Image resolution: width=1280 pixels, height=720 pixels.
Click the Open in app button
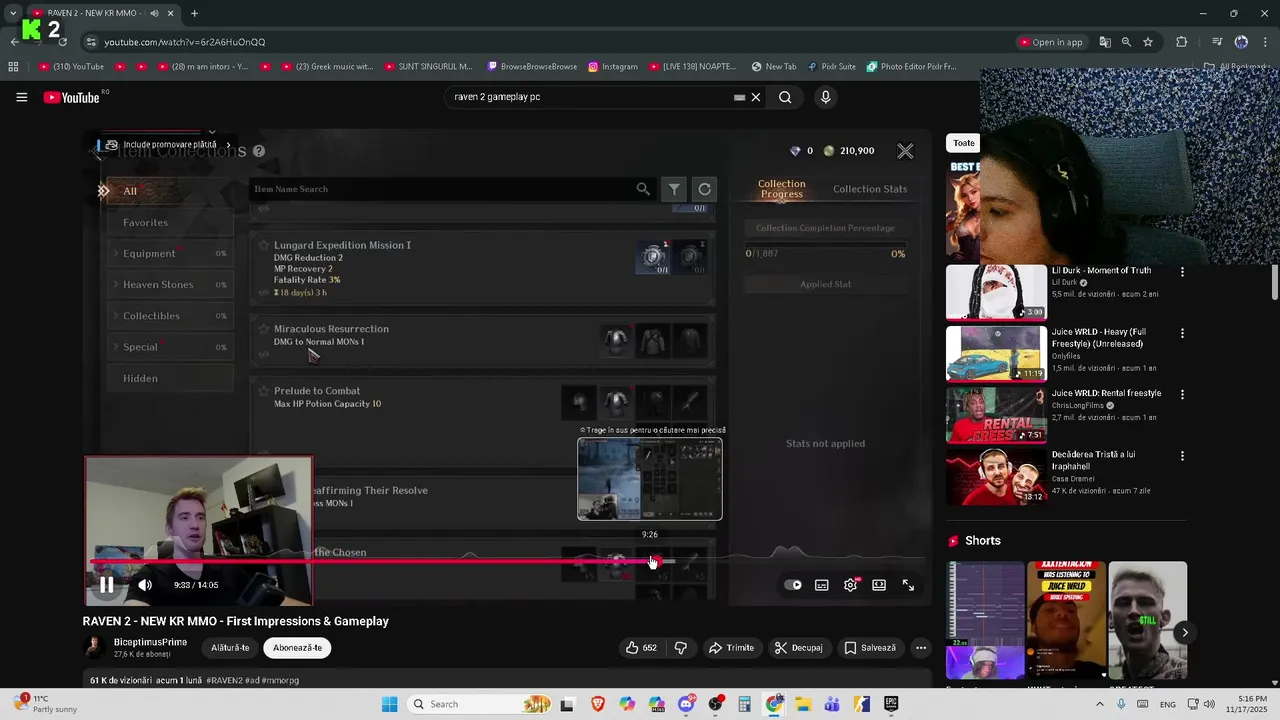(x=1051, y=42)
